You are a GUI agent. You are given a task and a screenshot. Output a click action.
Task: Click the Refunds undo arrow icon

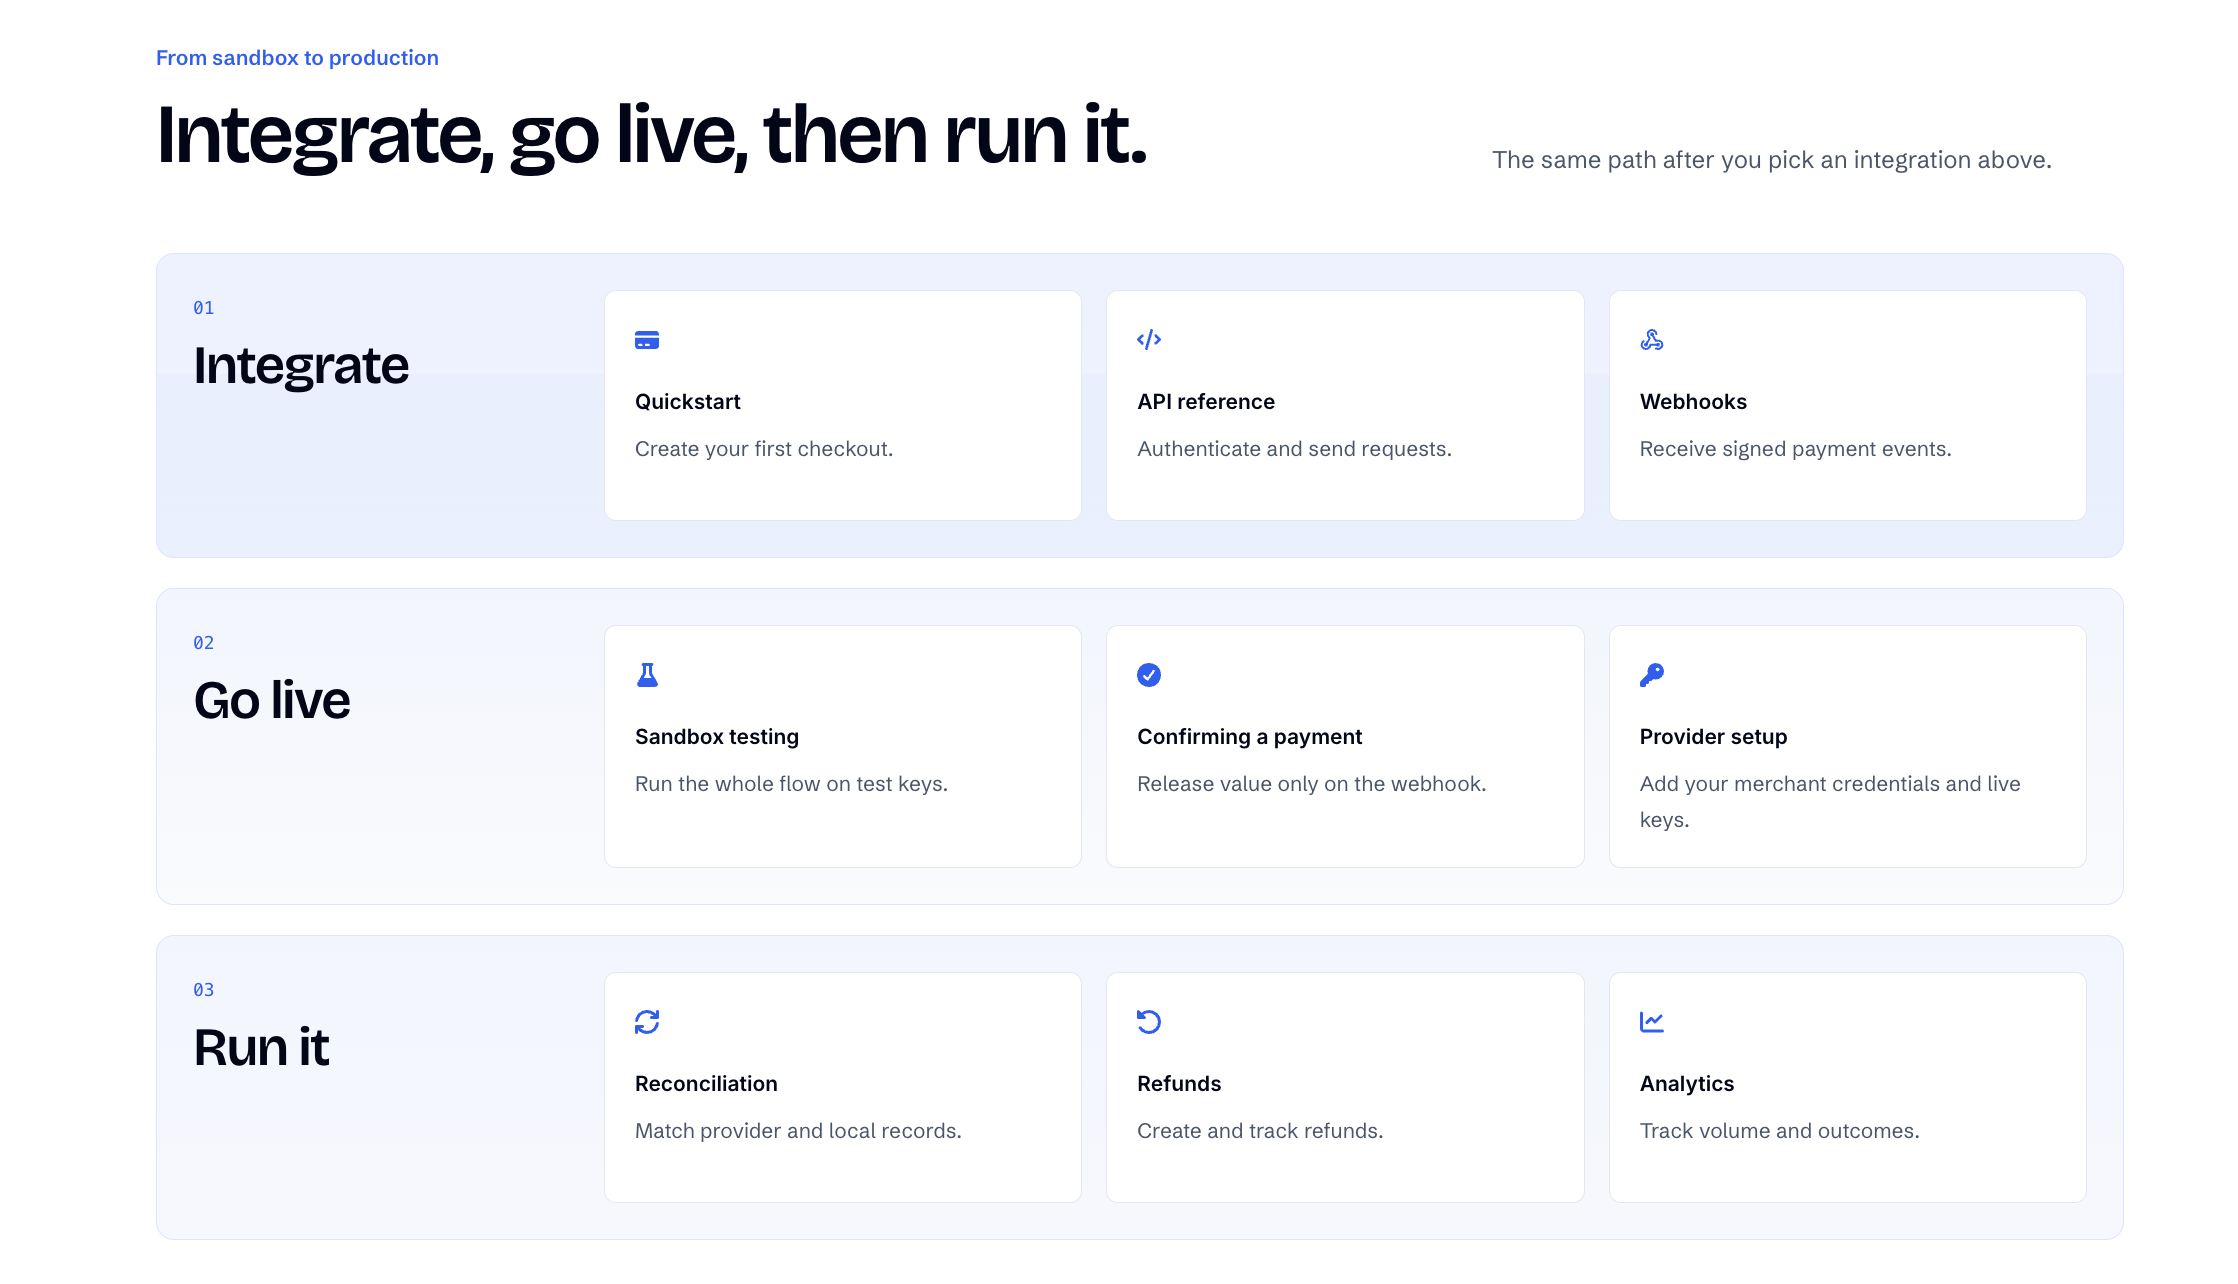1149,1022
